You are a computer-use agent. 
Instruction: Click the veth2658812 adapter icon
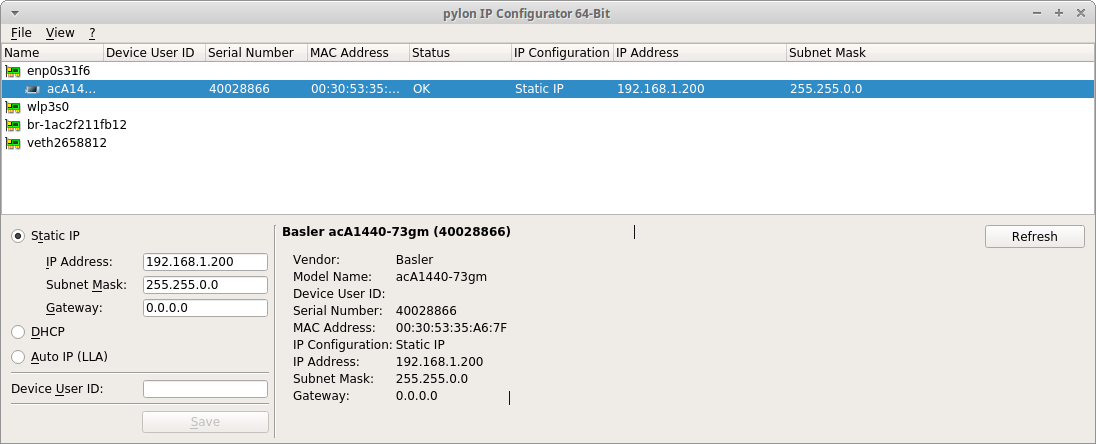click(13, 143)
